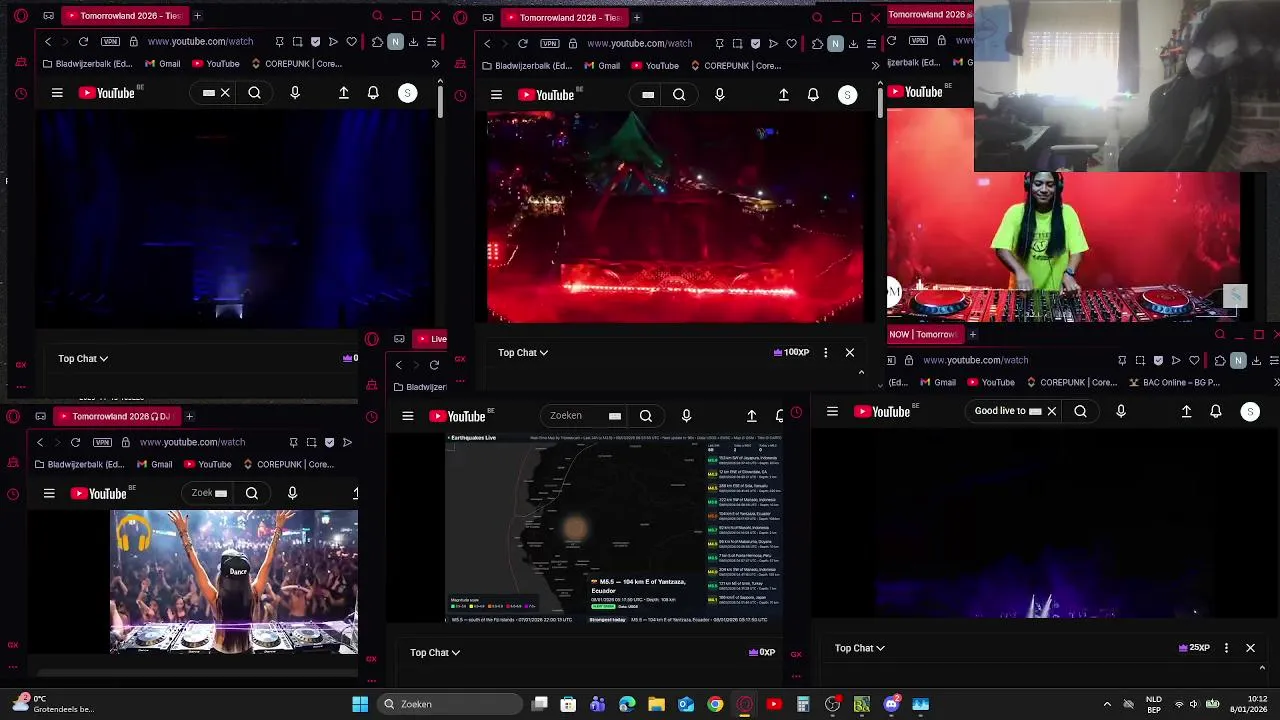Toggle heart bookmark in bottom-right window
Viewport: 1280px width, 720px height.
[1194, 360]
